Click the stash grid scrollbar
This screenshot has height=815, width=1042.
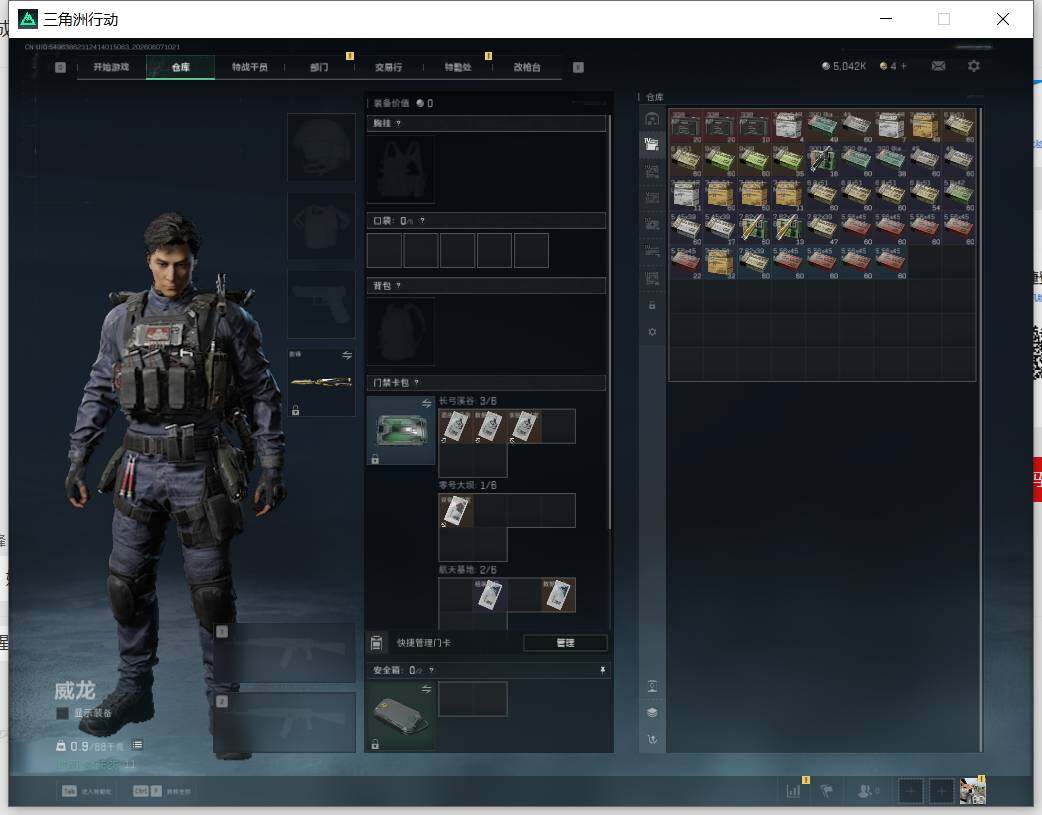tap(980, 429)
